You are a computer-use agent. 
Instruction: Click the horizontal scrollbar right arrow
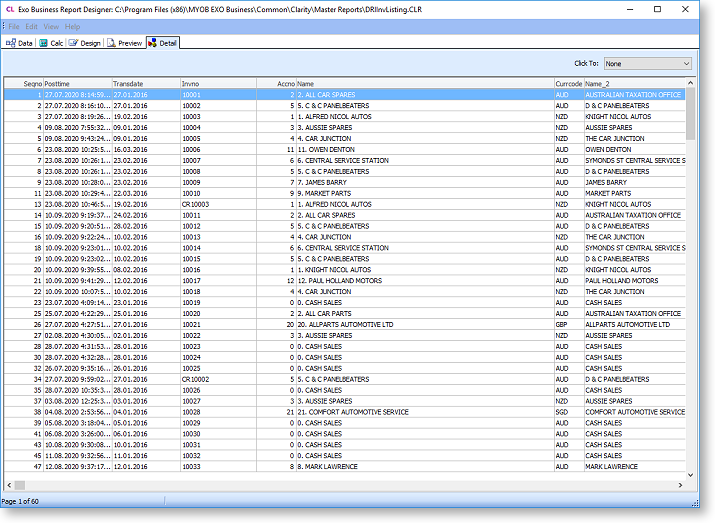680,485
